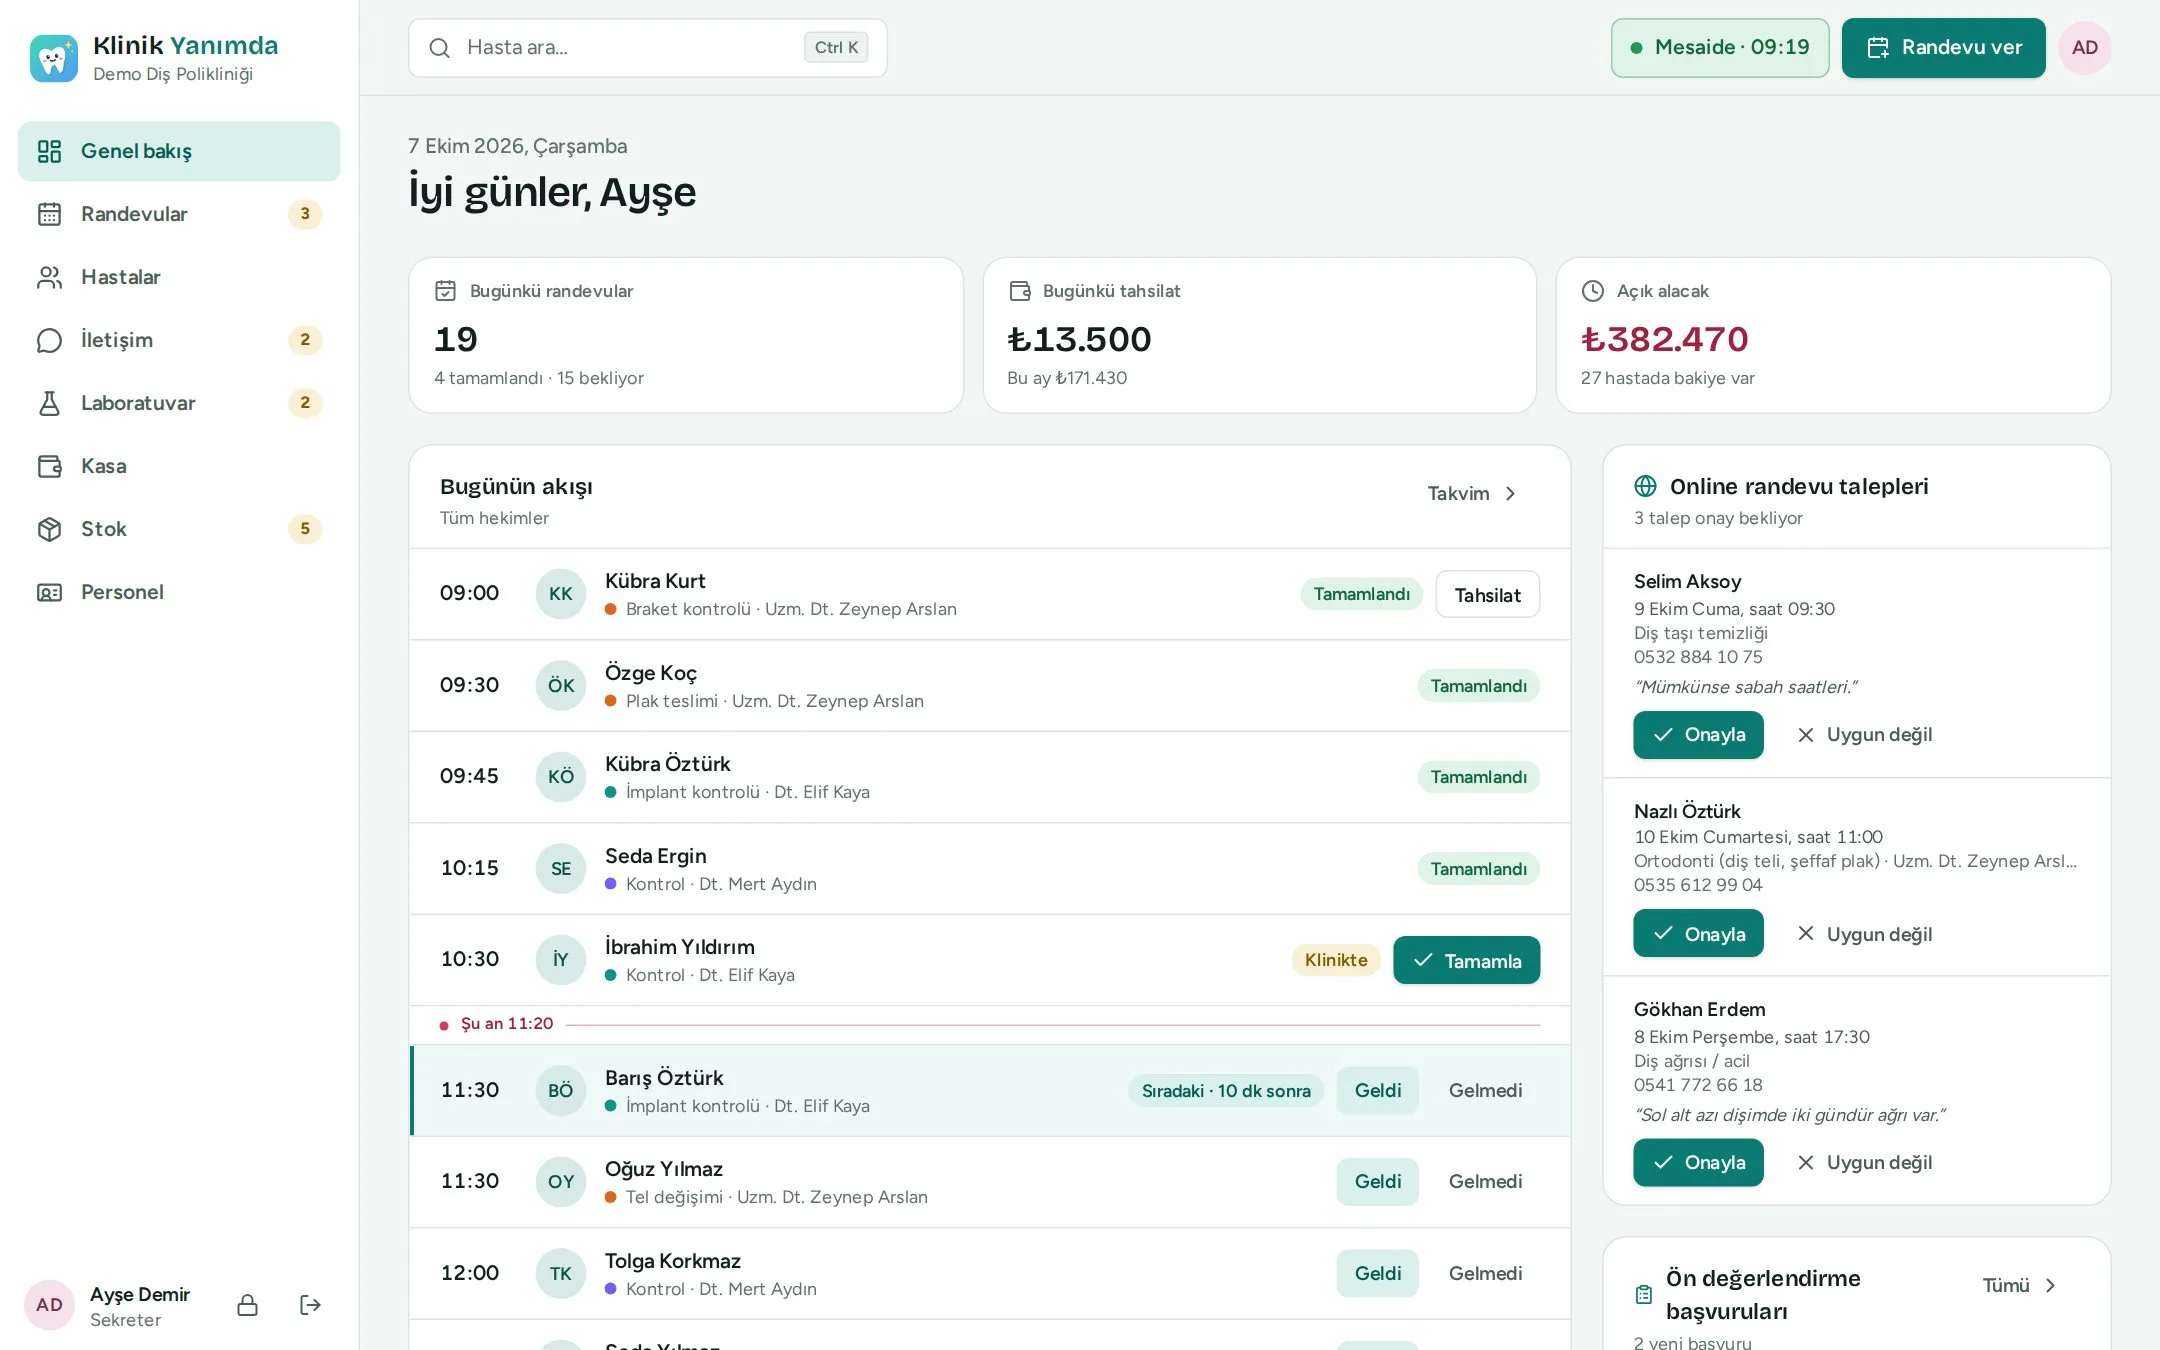2160x1350 pixels.
Task: Click the Randevu ver button
Action: pos(1943,48)
